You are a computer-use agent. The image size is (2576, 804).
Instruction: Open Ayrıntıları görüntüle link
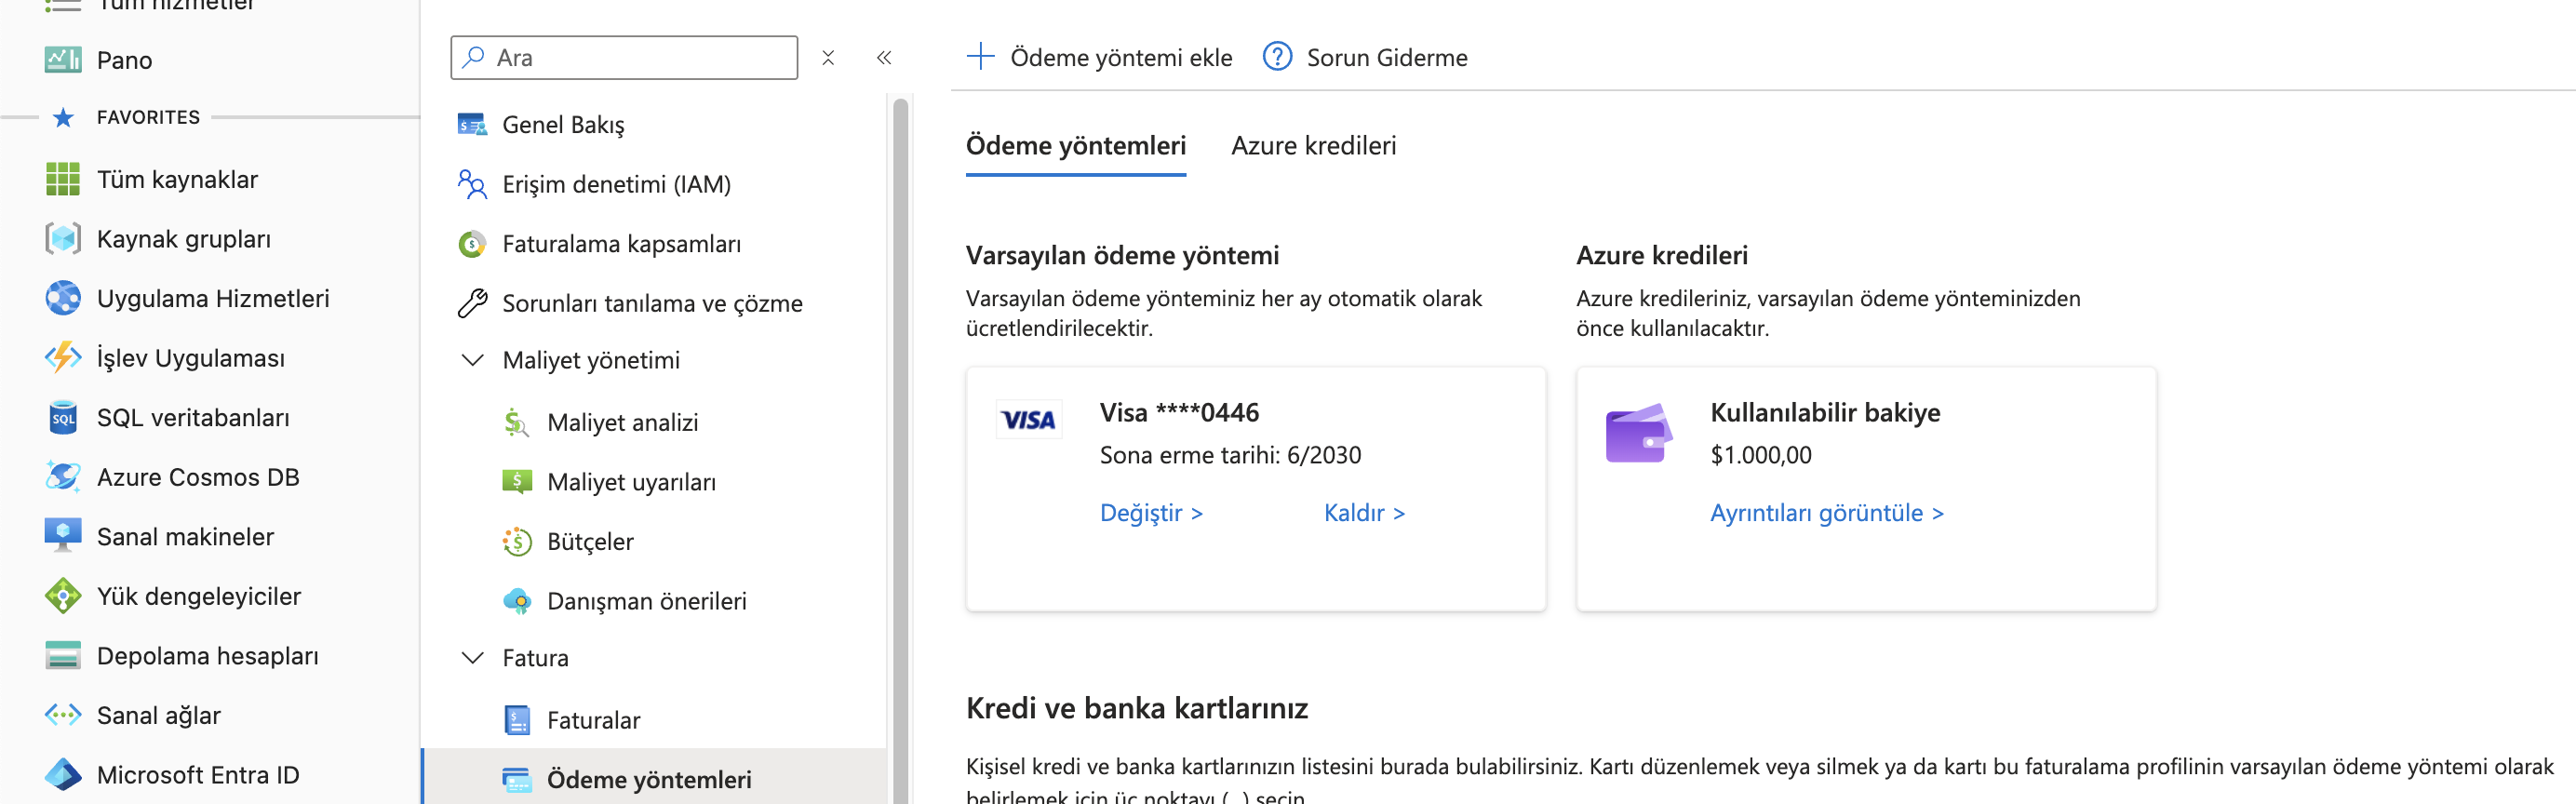(1826, 513)
